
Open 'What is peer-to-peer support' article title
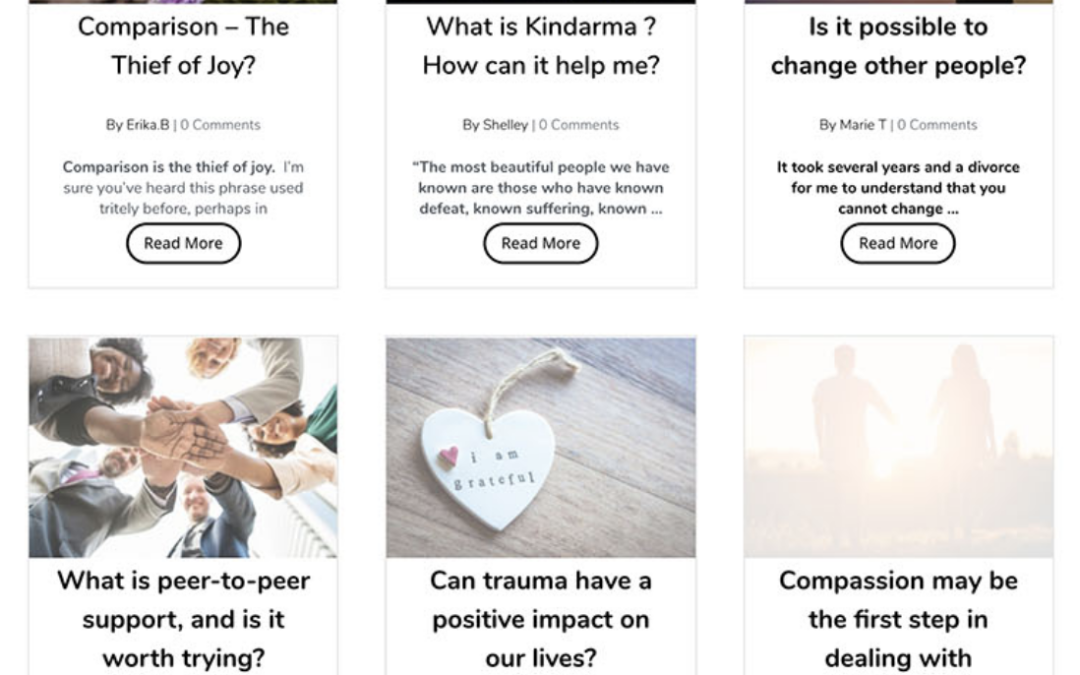(x=183, y=619)
